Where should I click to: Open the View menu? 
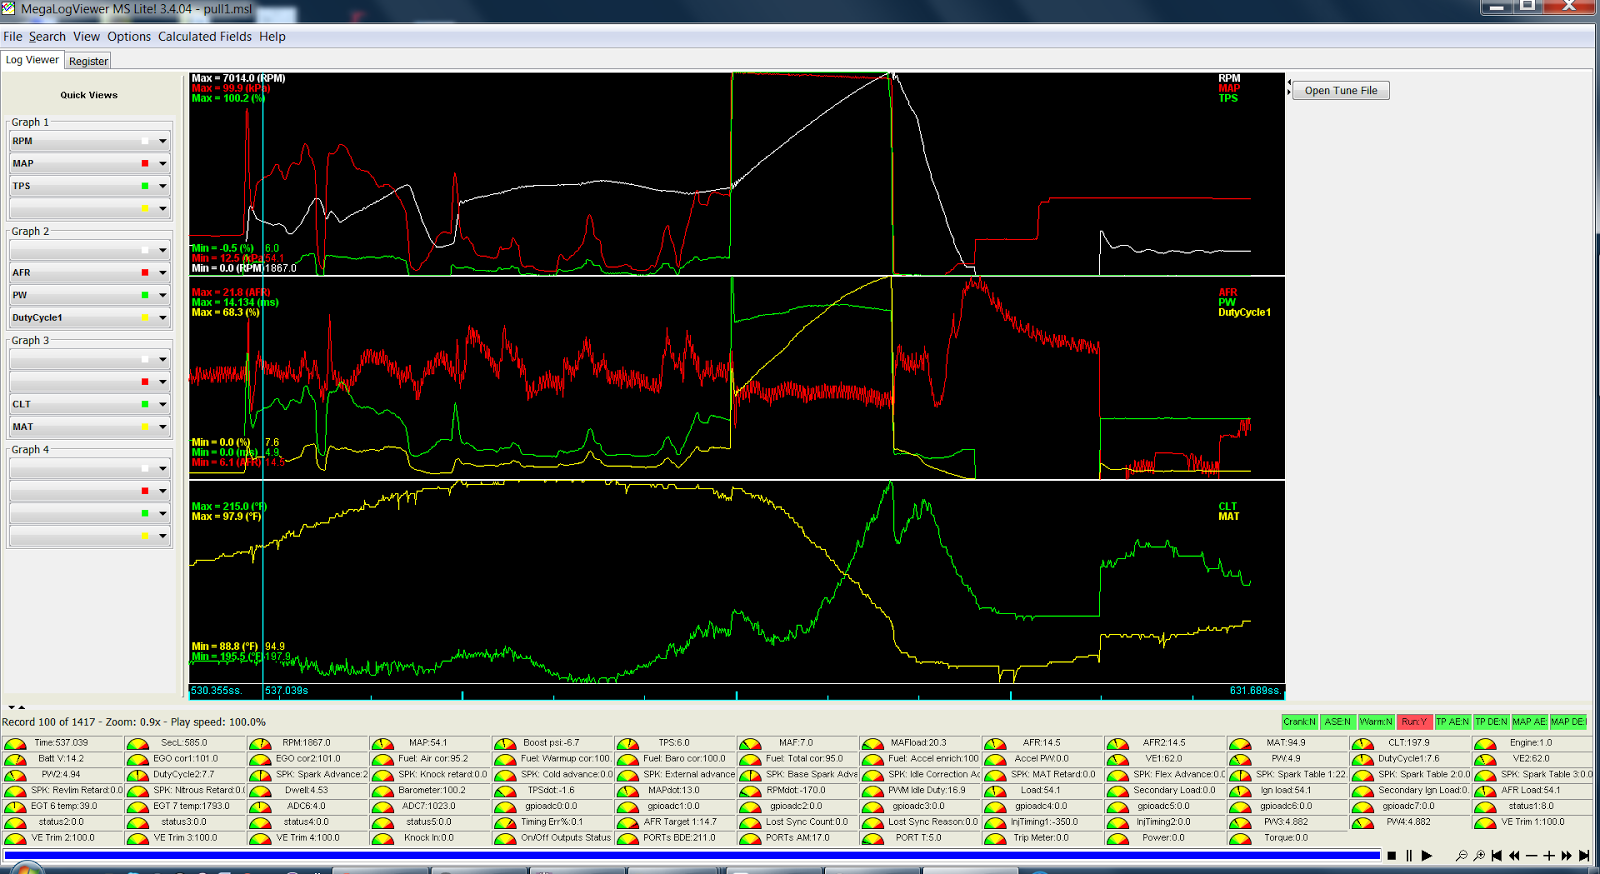(x=86, y=37)
